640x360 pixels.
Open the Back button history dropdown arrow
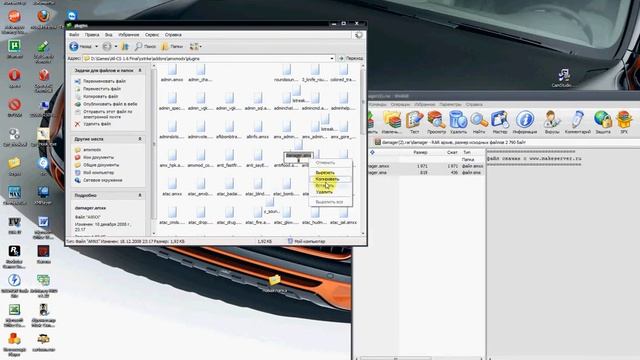pos(97,47)
